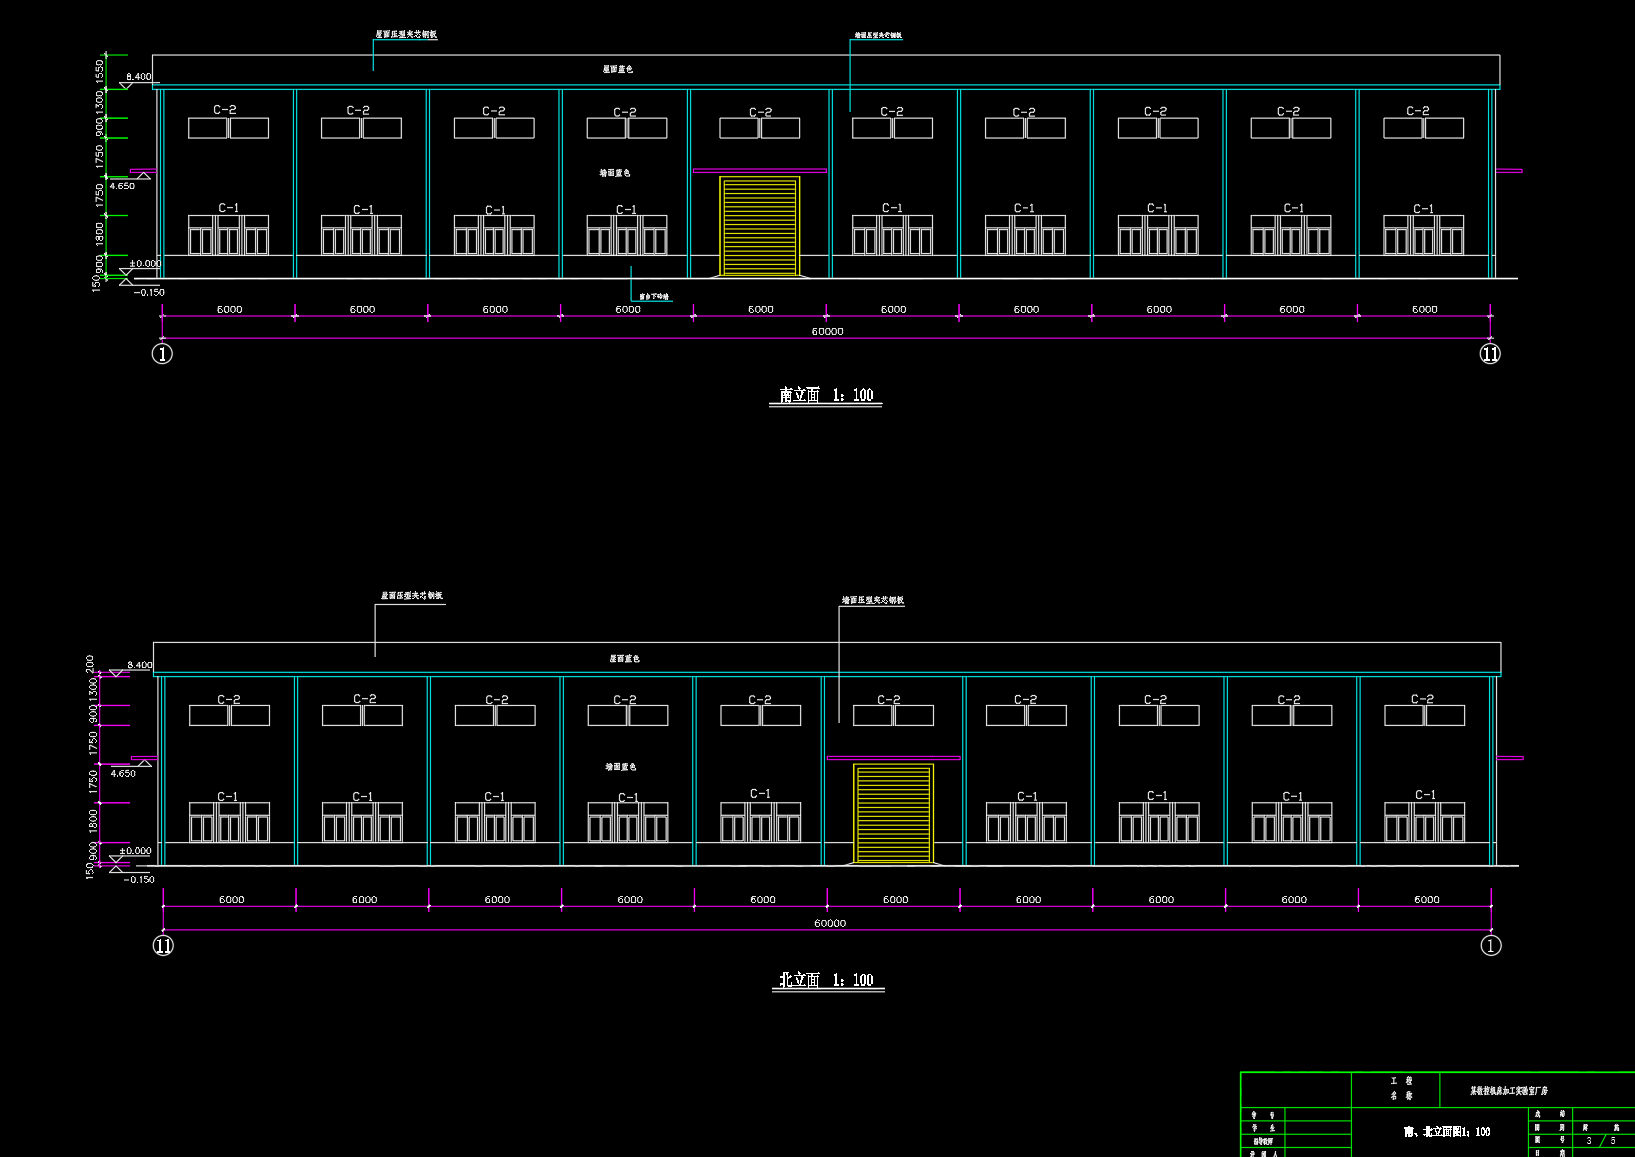Pick the 4.650 elevation mark on north elevation
The width and height of the screenshot is (1635, 1157).
(x=123, y=773)
